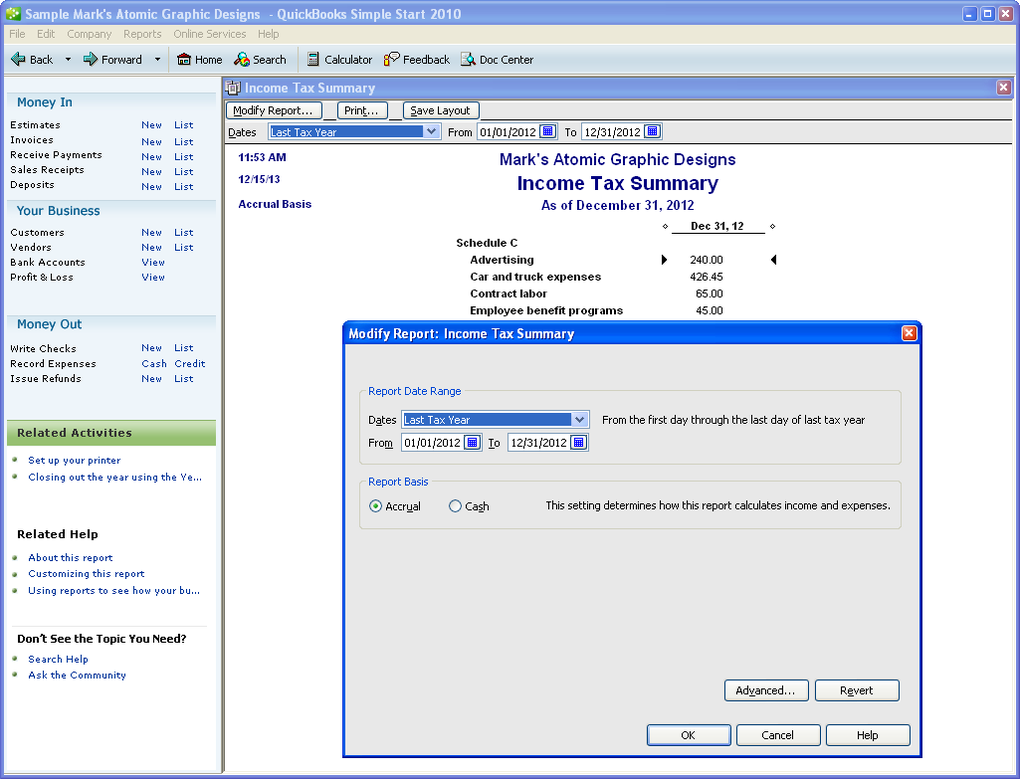
Task: Click the Print... button
Action: tap(361, 111)
